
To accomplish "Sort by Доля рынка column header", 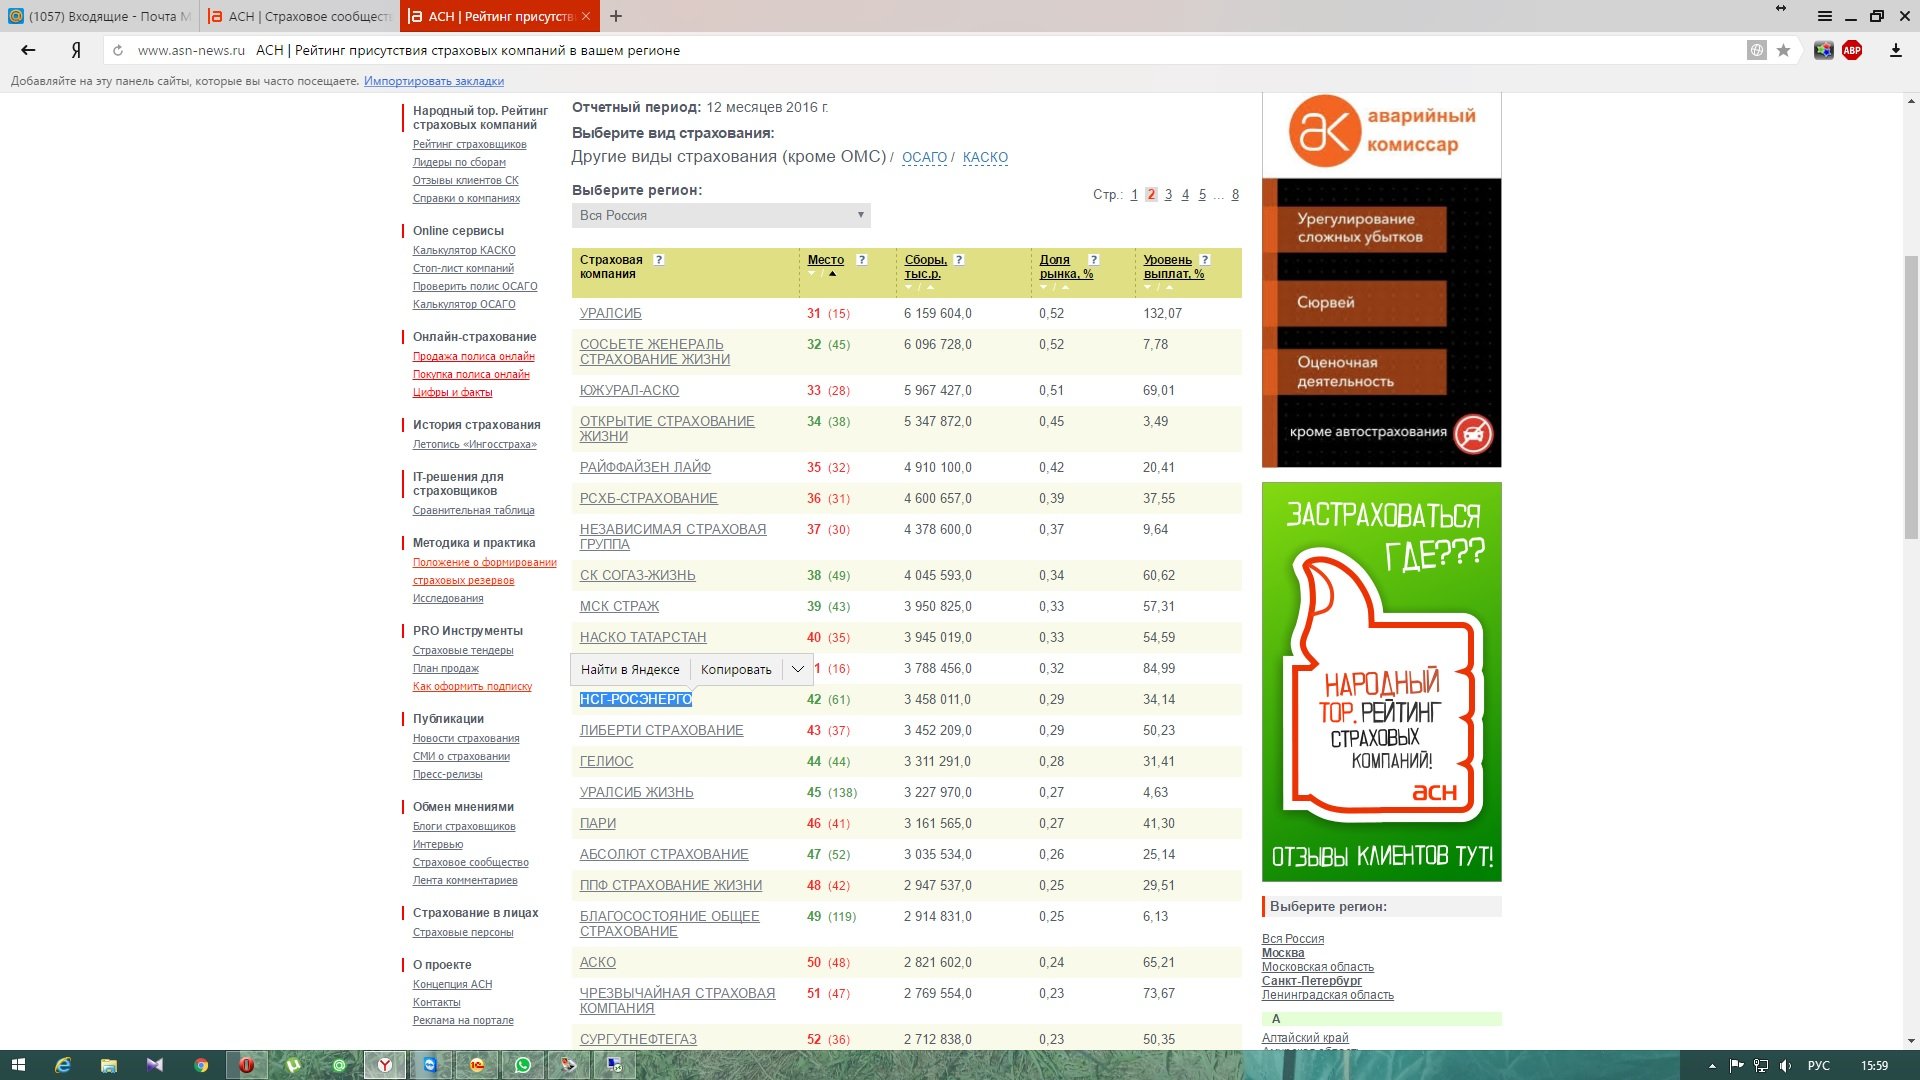I will pos(1066,267).
